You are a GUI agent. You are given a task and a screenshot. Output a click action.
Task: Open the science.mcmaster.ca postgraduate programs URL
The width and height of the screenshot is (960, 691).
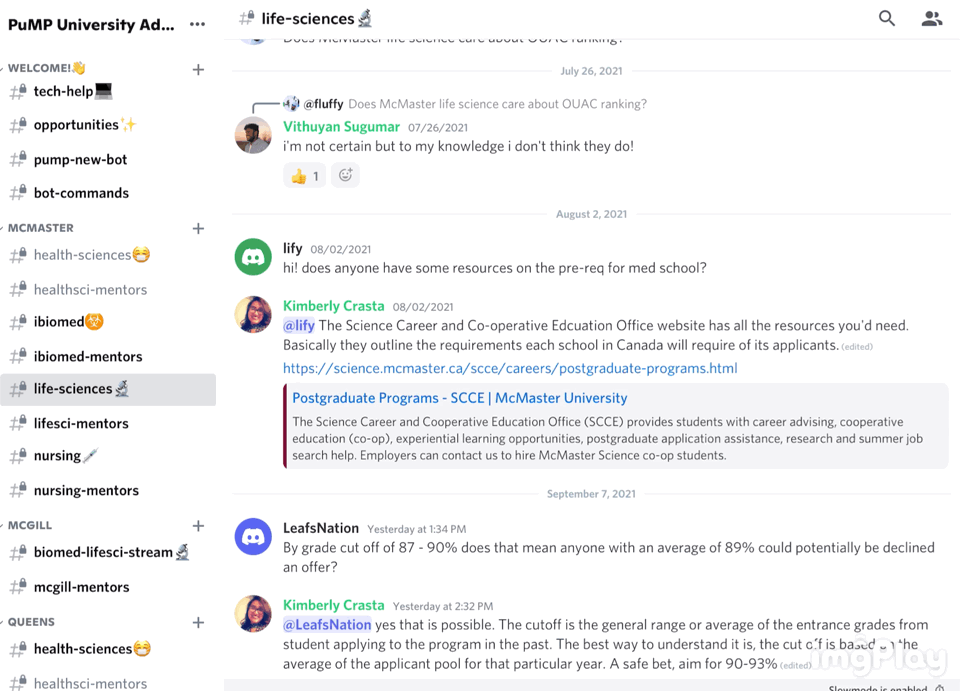(x=510, y=368)
